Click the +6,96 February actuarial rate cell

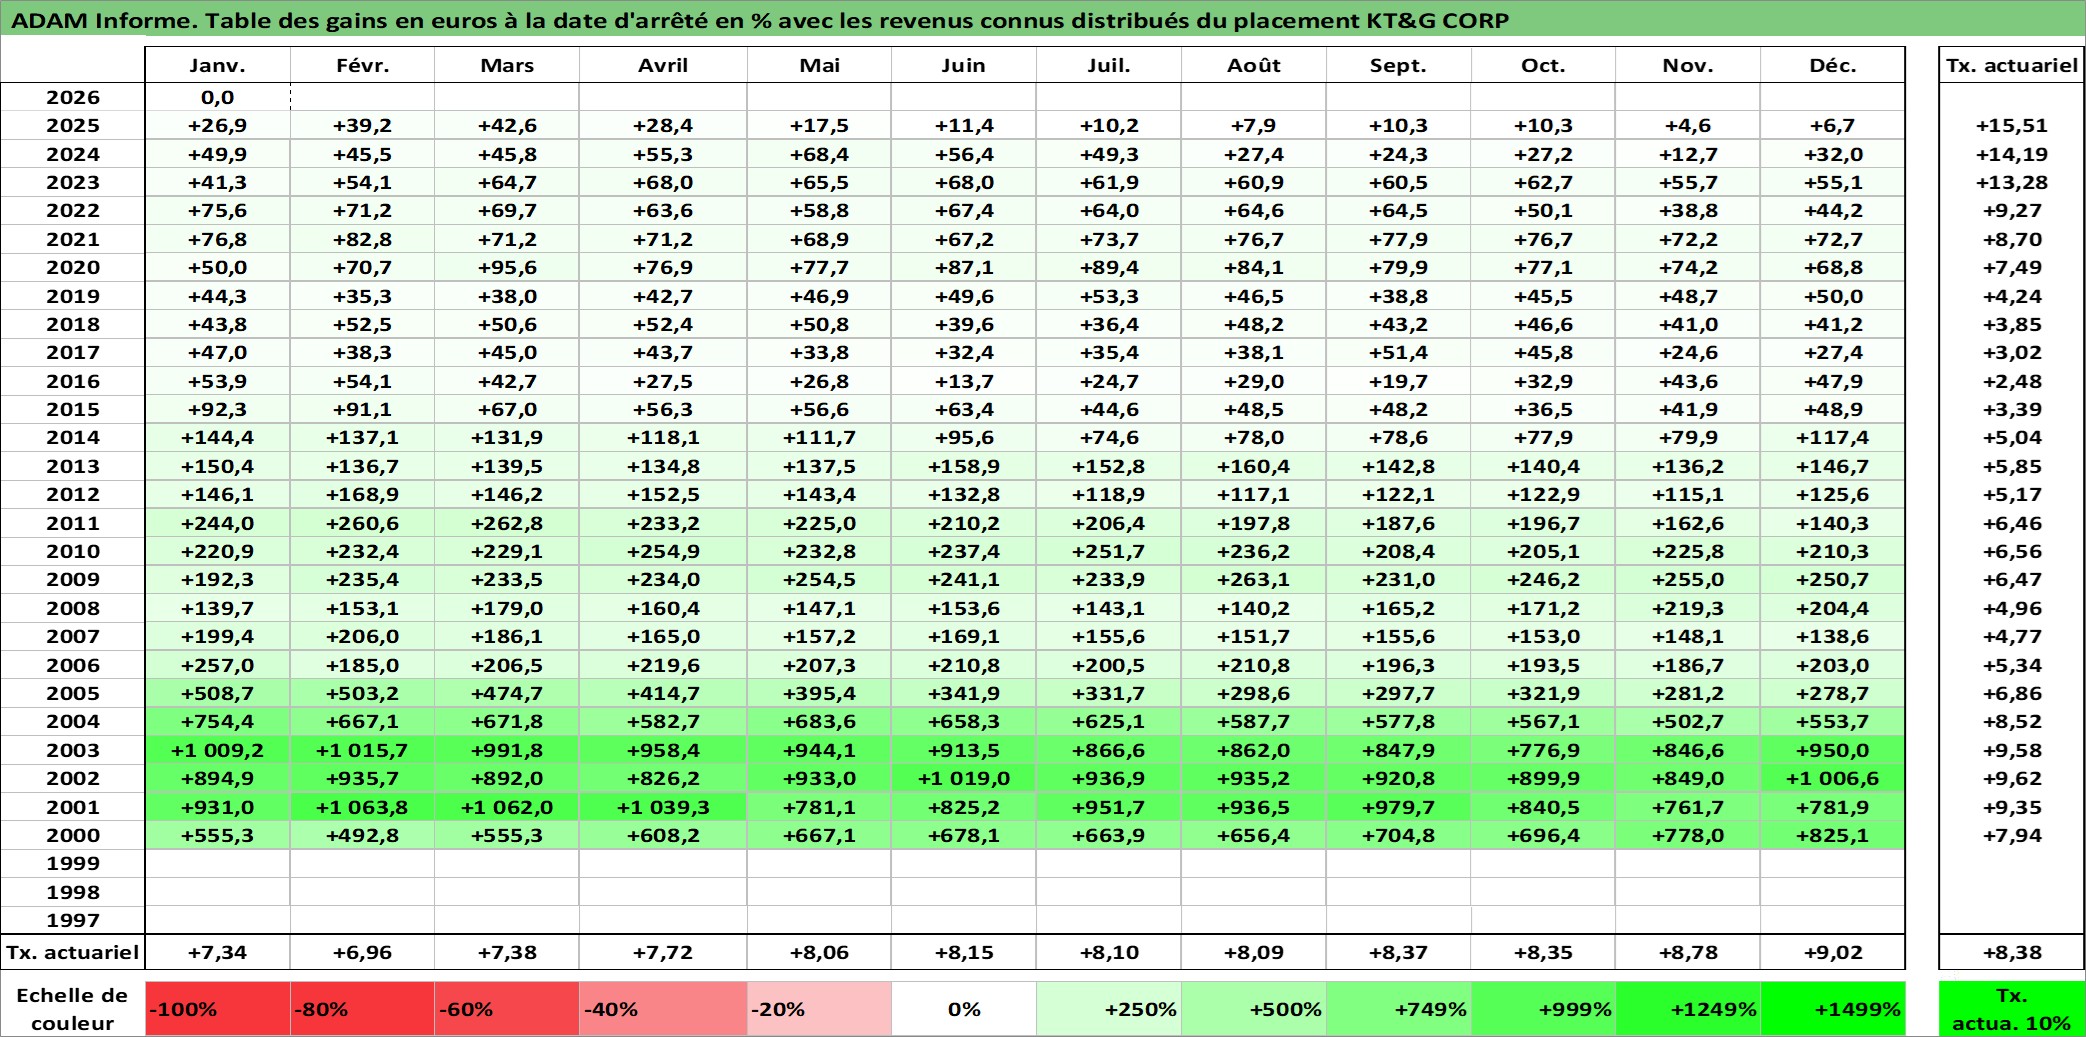coord(362,952)
